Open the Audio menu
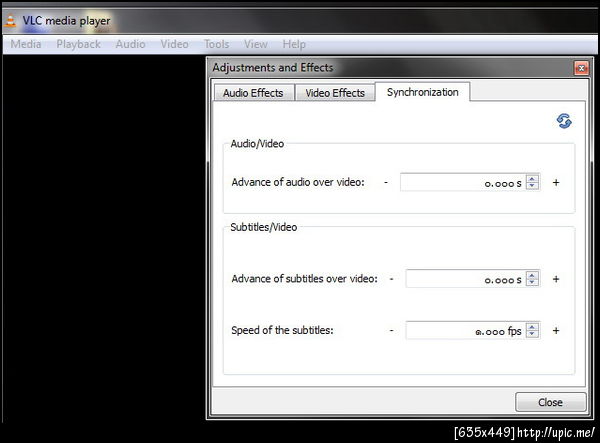This screenshot has width=600, height=443. 130,44
